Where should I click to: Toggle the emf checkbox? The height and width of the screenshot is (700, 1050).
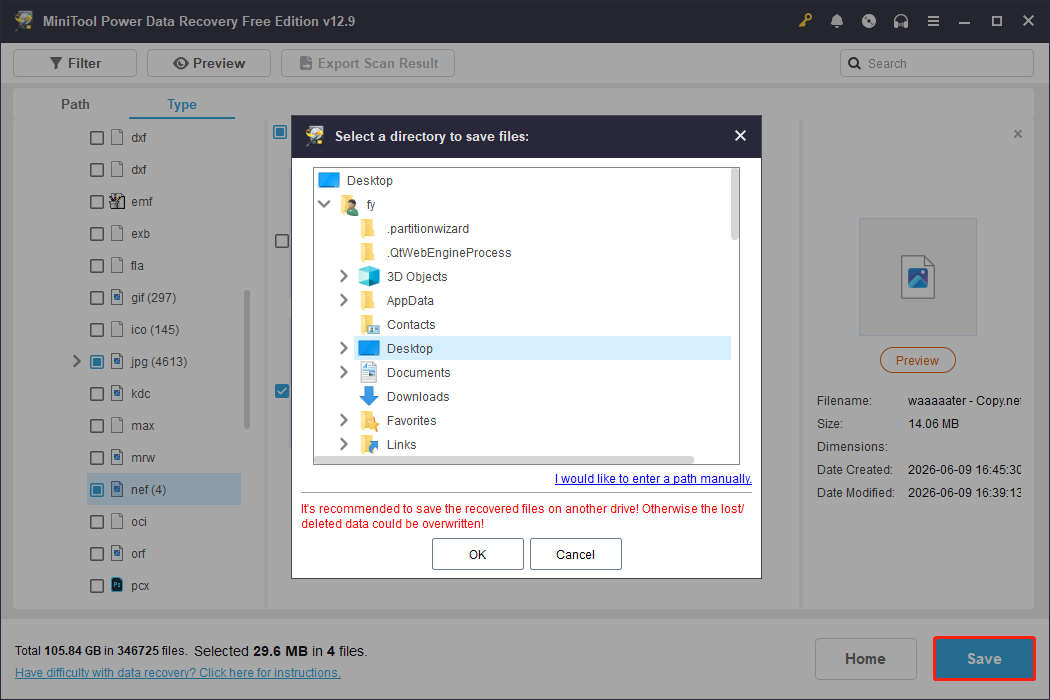click(97, 202)
